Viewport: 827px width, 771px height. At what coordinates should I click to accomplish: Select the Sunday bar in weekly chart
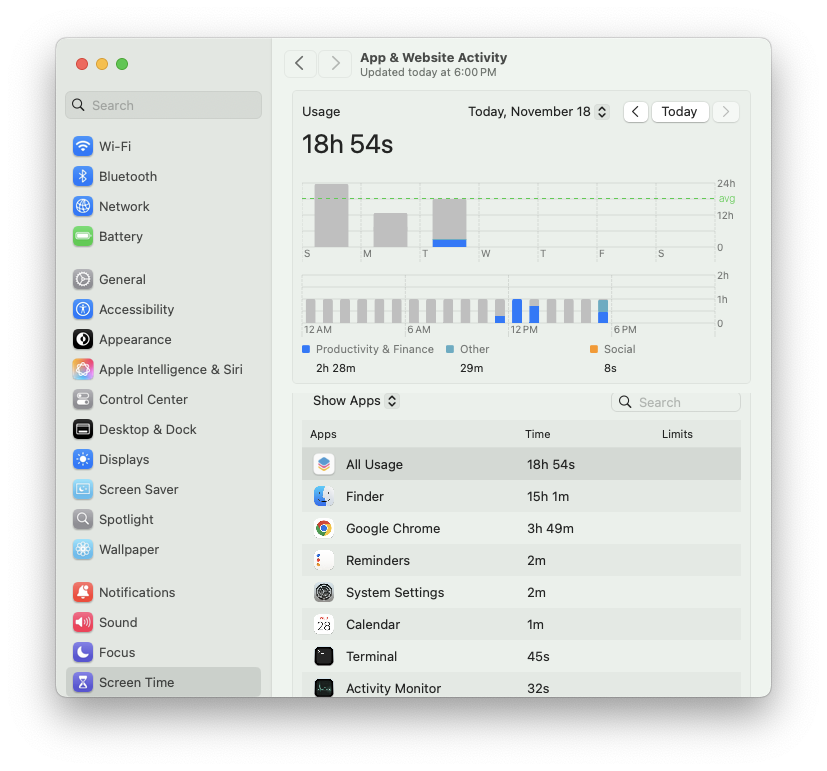click(331, 215)
